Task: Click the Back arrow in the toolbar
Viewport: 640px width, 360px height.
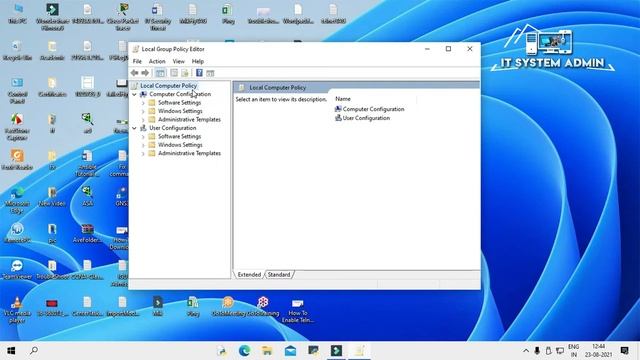Action: tap(134, 73)
